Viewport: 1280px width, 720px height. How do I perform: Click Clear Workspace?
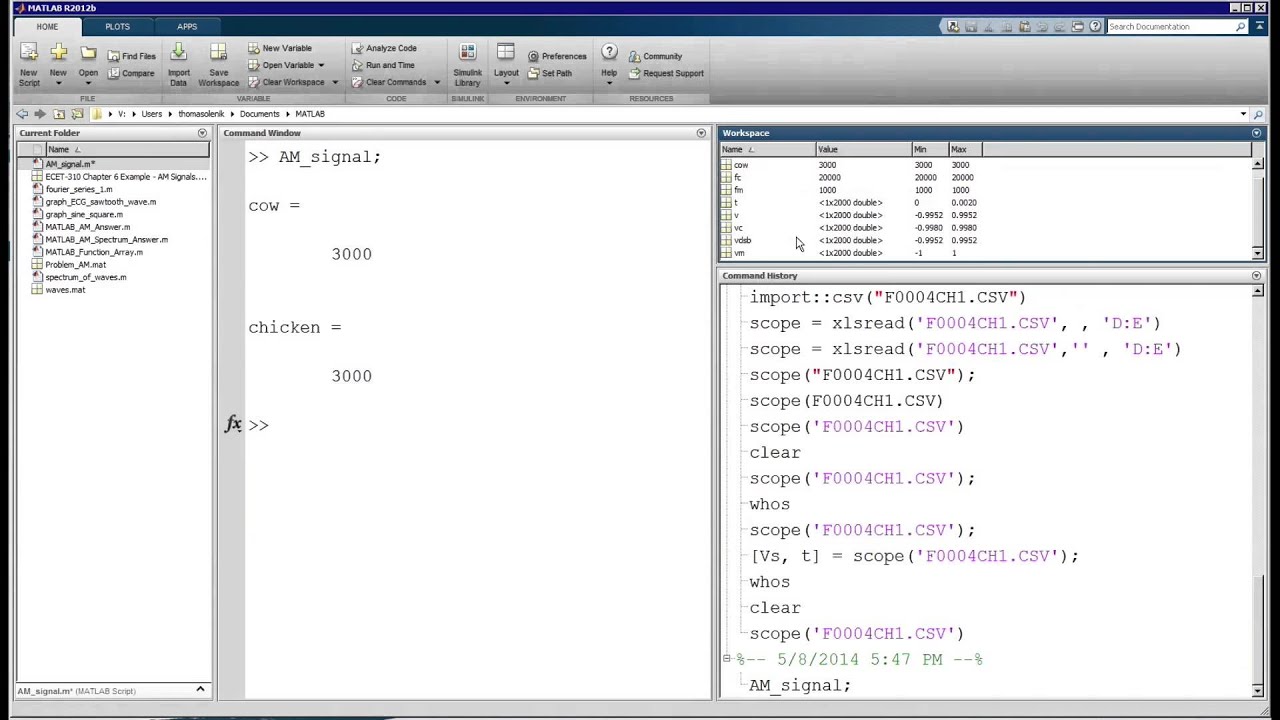286,82
